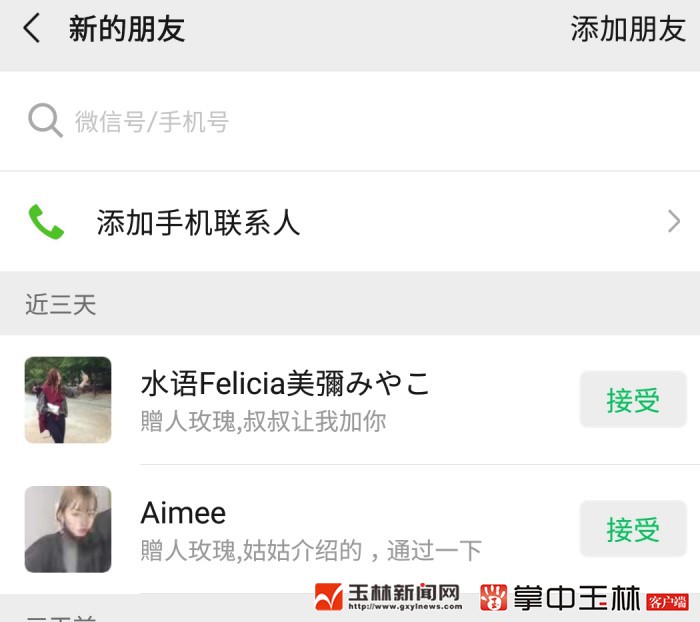This screenshot has width=700, height=622.
Task: Select the name 水语Felicia美彌みやこ
Action: [285, 383]
